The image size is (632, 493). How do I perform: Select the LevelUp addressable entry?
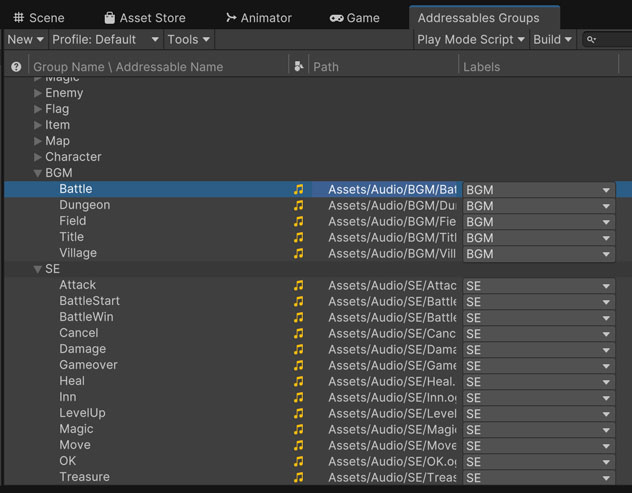point(82,413)
